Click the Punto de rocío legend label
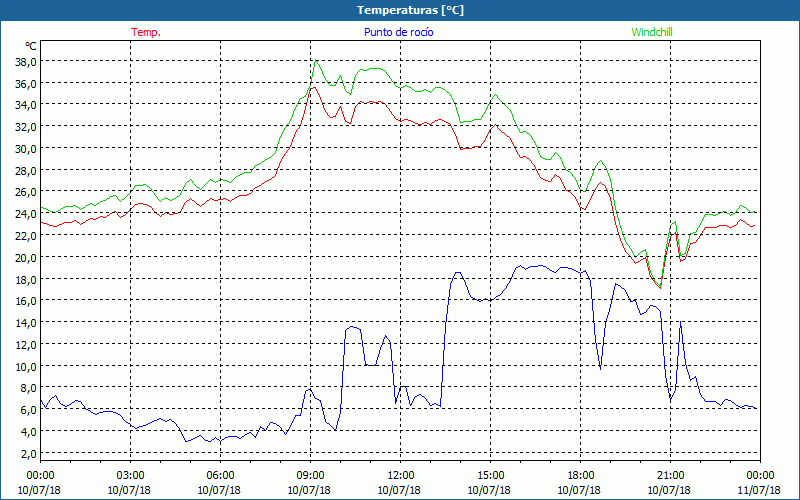800x500 pixels. (x=398, y=32)
